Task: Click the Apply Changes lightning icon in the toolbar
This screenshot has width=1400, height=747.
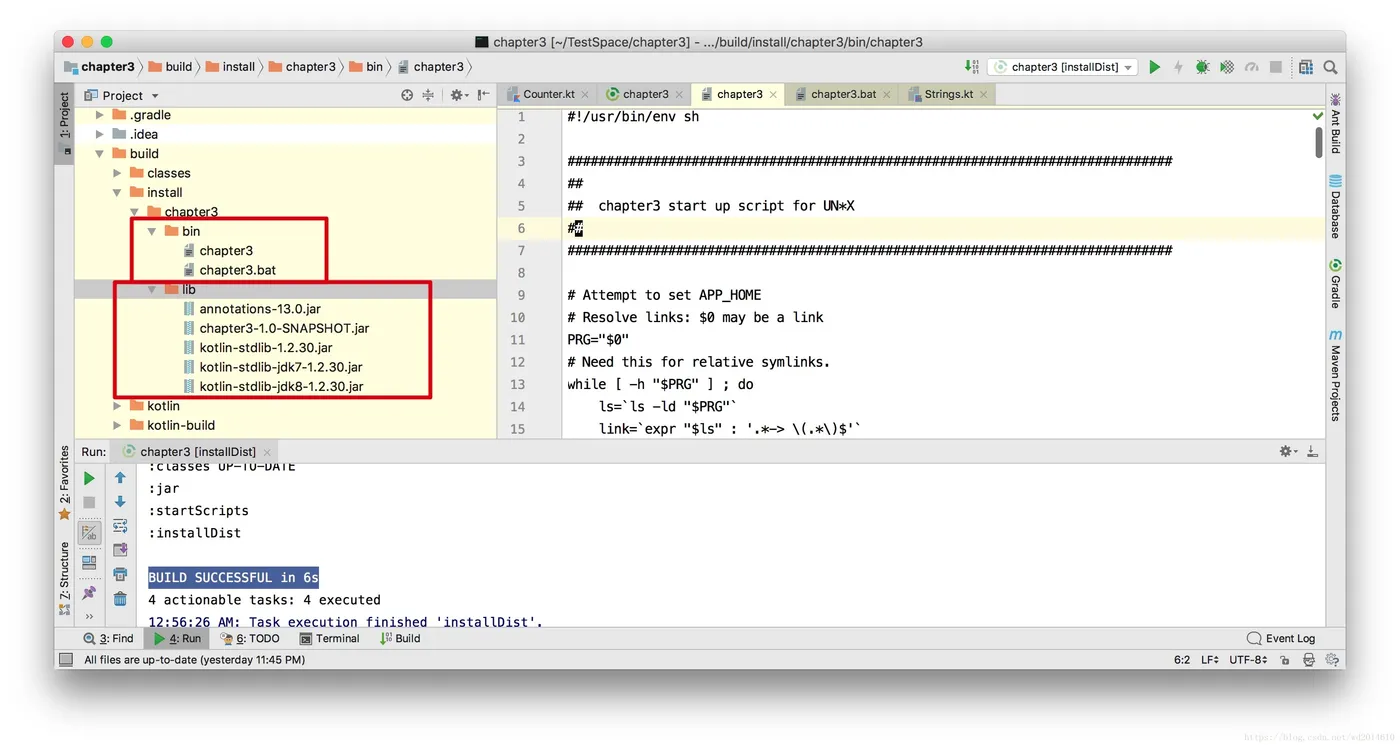Action: tap(1178, 67)
